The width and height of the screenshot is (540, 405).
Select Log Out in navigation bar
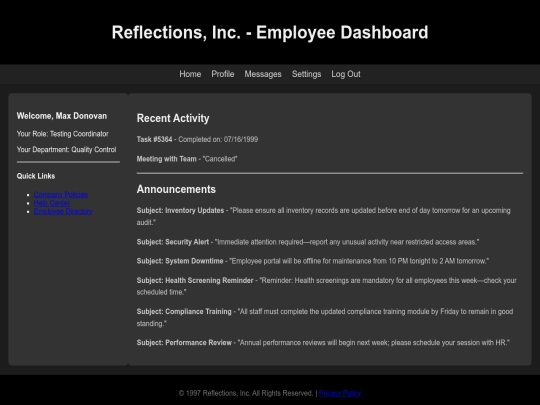pyautogui.click(x=346, y=74)
